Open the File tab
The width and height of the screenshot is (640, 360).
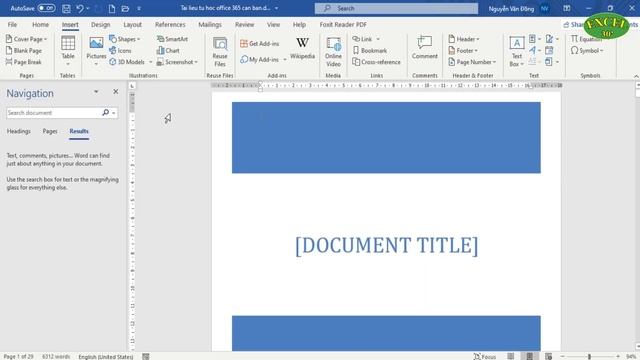pos(12,24)
